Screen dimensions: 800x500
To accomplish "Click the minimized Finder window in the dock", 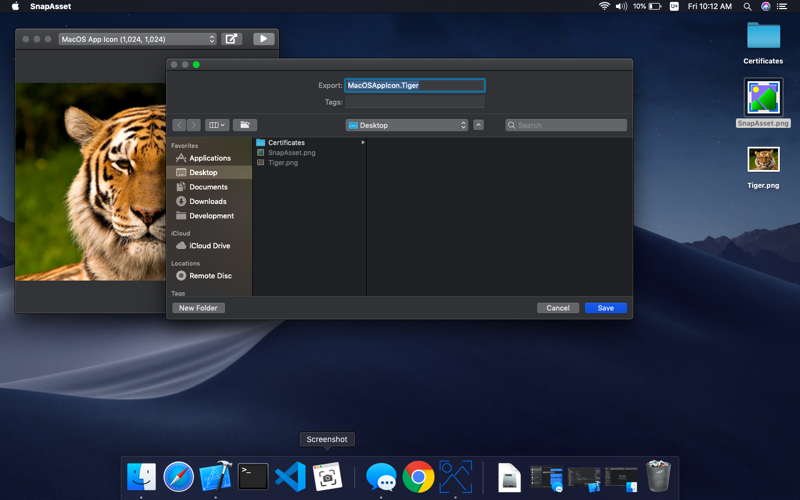I will (621, 480).
